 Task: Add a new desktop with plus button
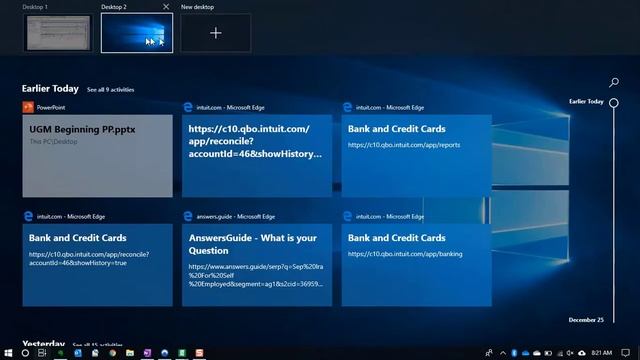click(x=216, y=33)
